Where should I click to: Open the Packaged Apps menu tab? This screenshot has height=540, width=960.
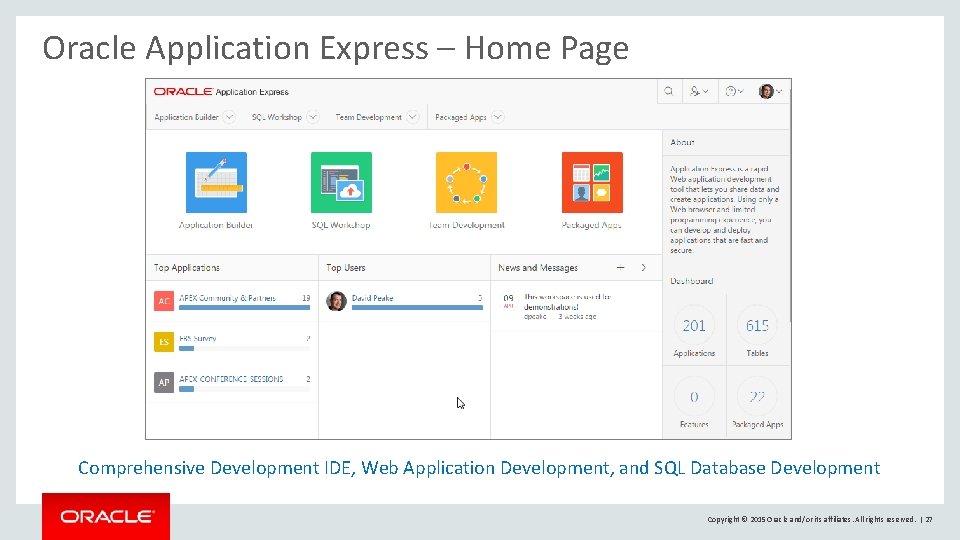pyautogui.click(x=461, y=117)
